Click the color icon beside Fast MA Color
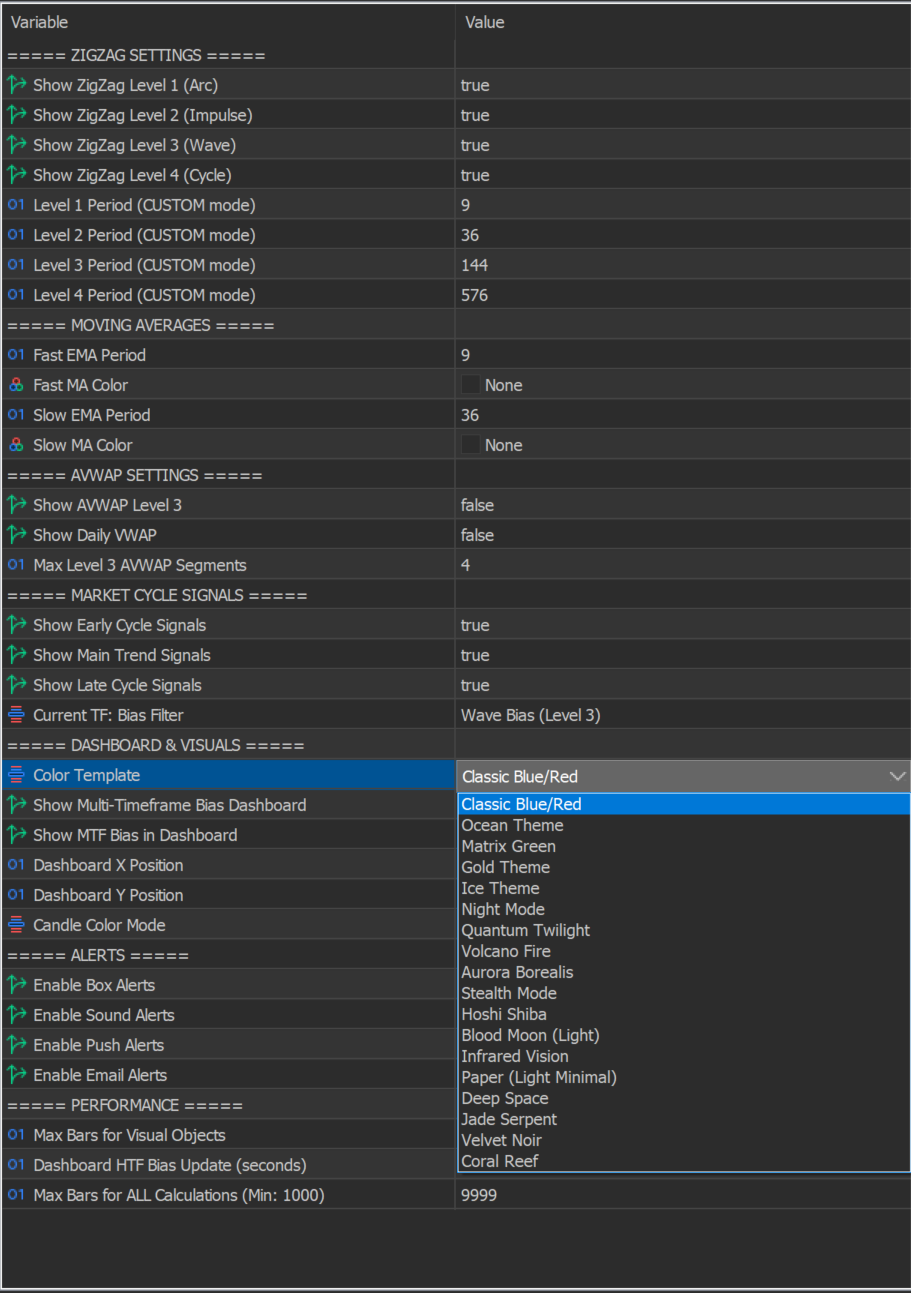This screenshot has width=911, height=1293. pos(17,385)
